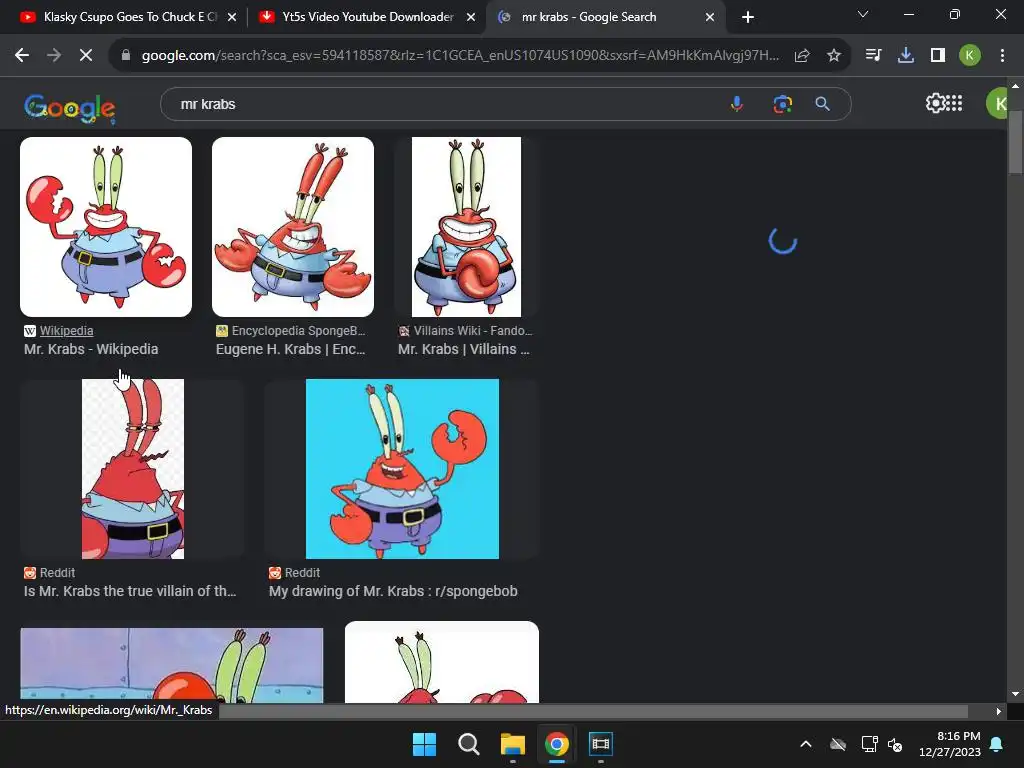Open a new browser tab
The image size is (1024, 768).
point(748,17)
